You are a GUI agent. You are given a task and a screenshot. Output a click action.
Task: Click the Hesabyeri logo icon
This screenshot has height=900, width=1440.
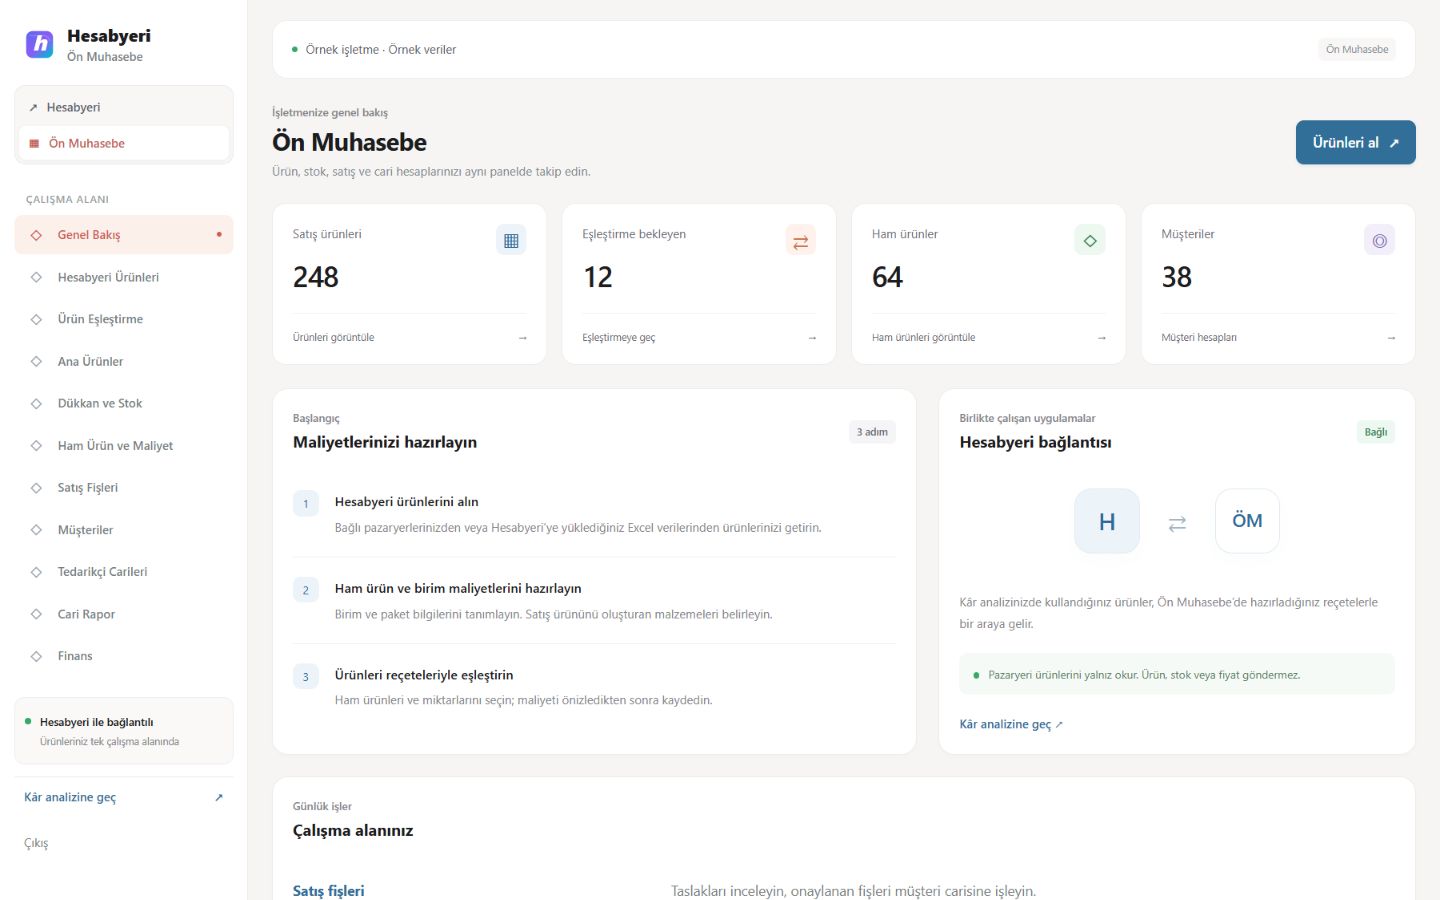(40, 44)
